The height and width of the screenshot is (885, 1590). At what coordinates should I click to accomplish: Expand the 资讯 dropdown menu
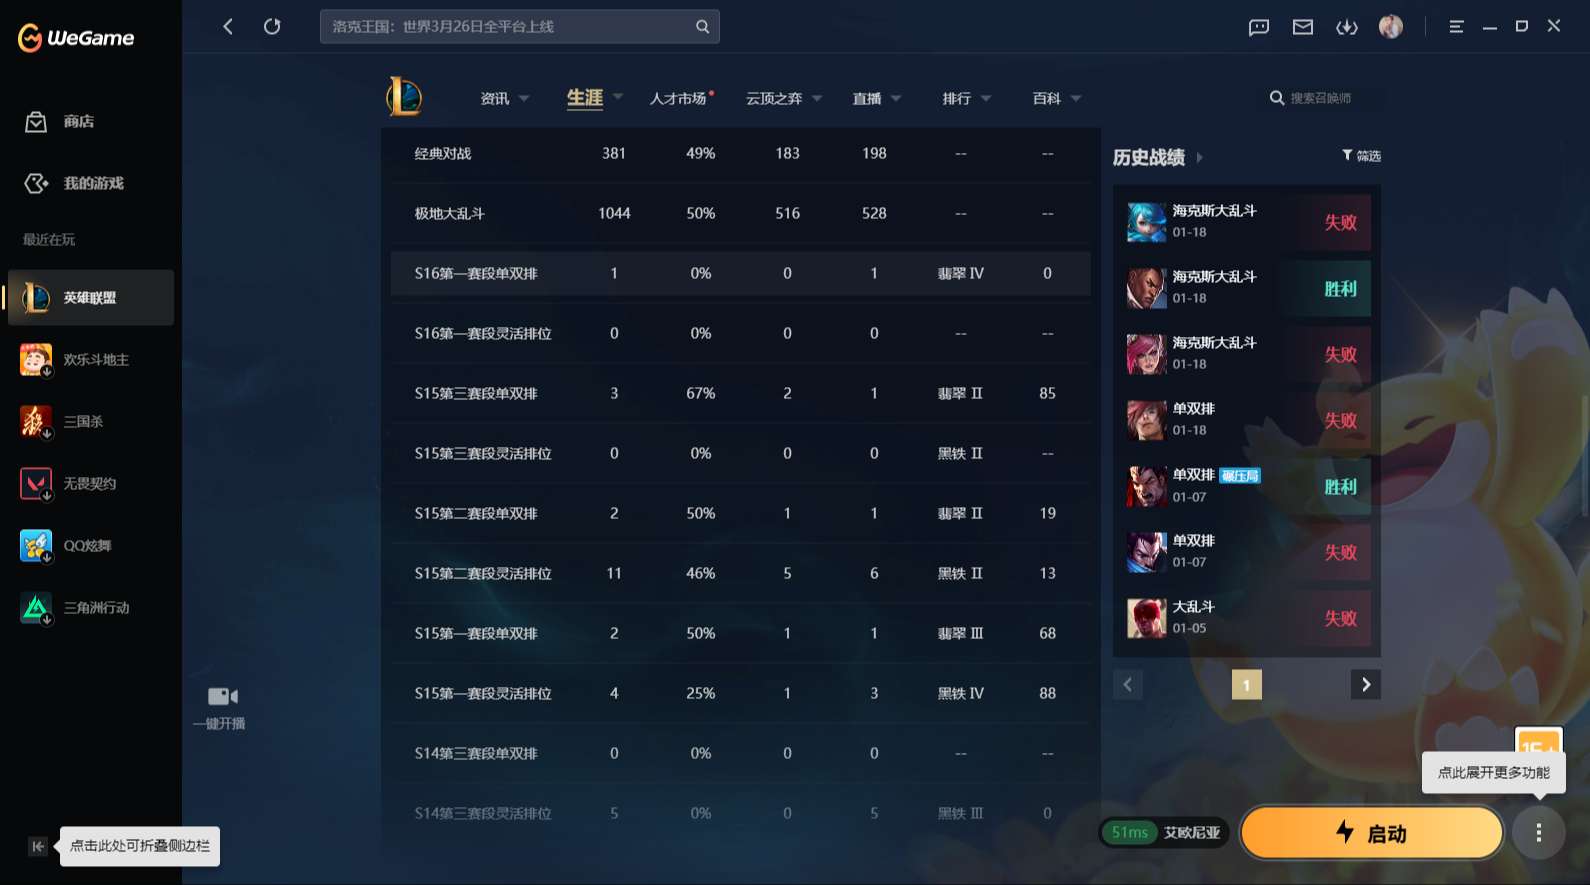504,99
